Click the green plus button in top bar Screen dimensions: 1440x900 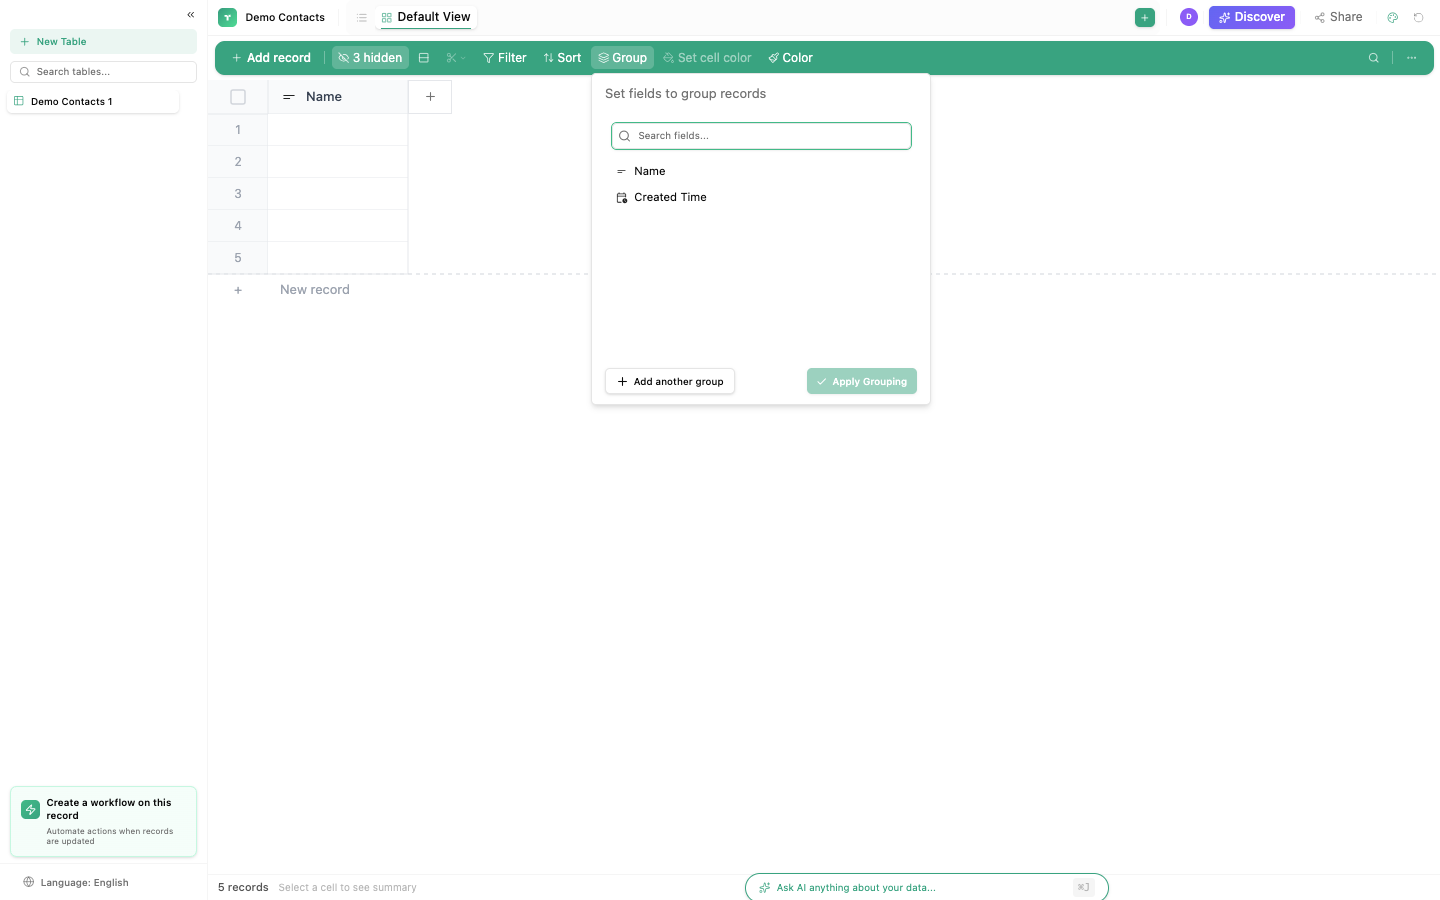[x=1145, y=17]
